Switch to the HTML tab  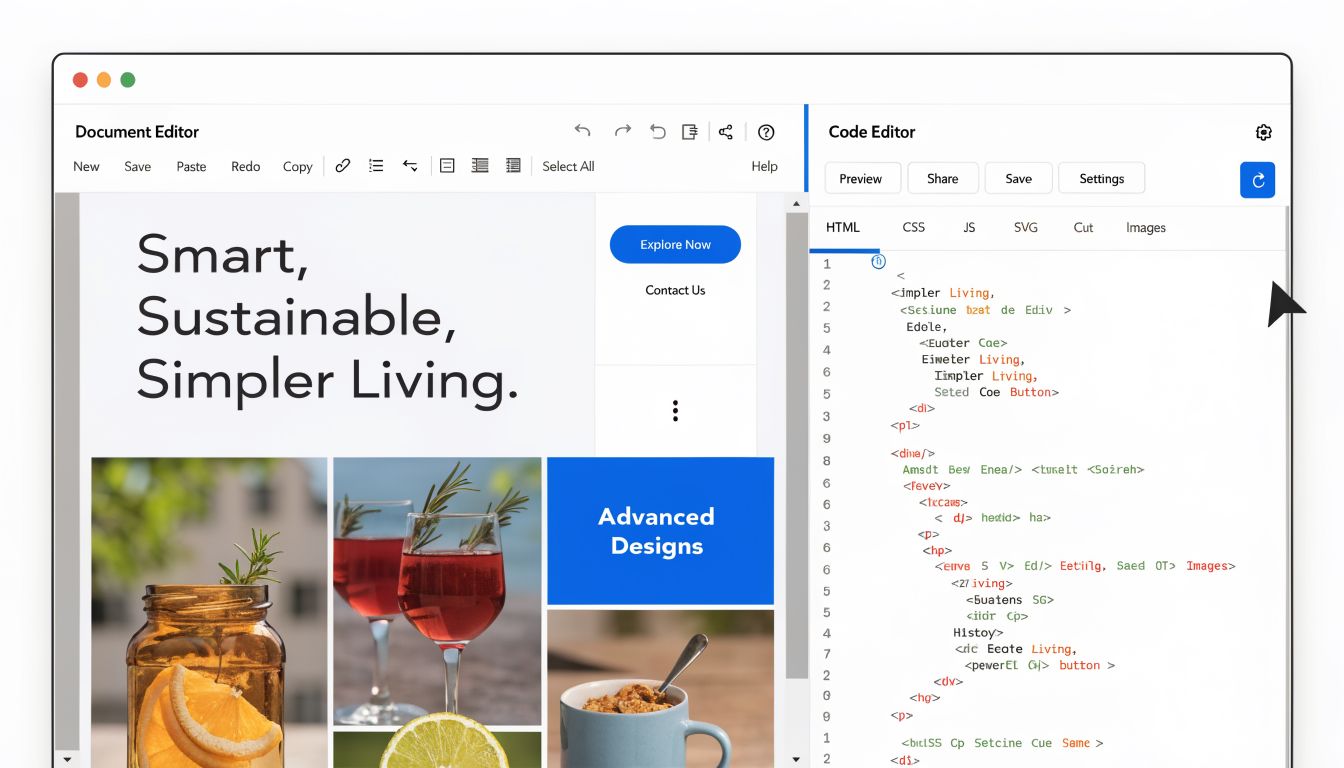(843, 228)
